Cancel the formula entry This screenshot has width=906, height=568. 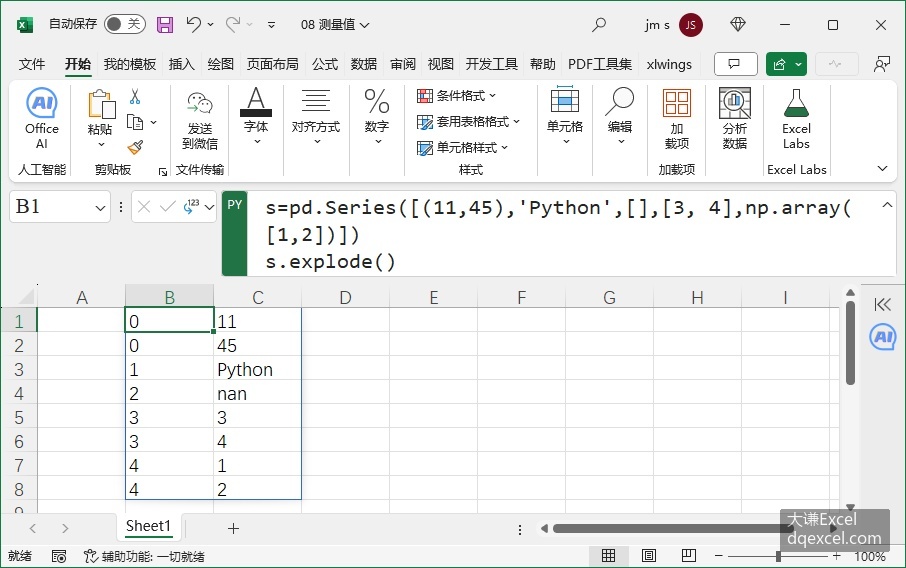144,207
